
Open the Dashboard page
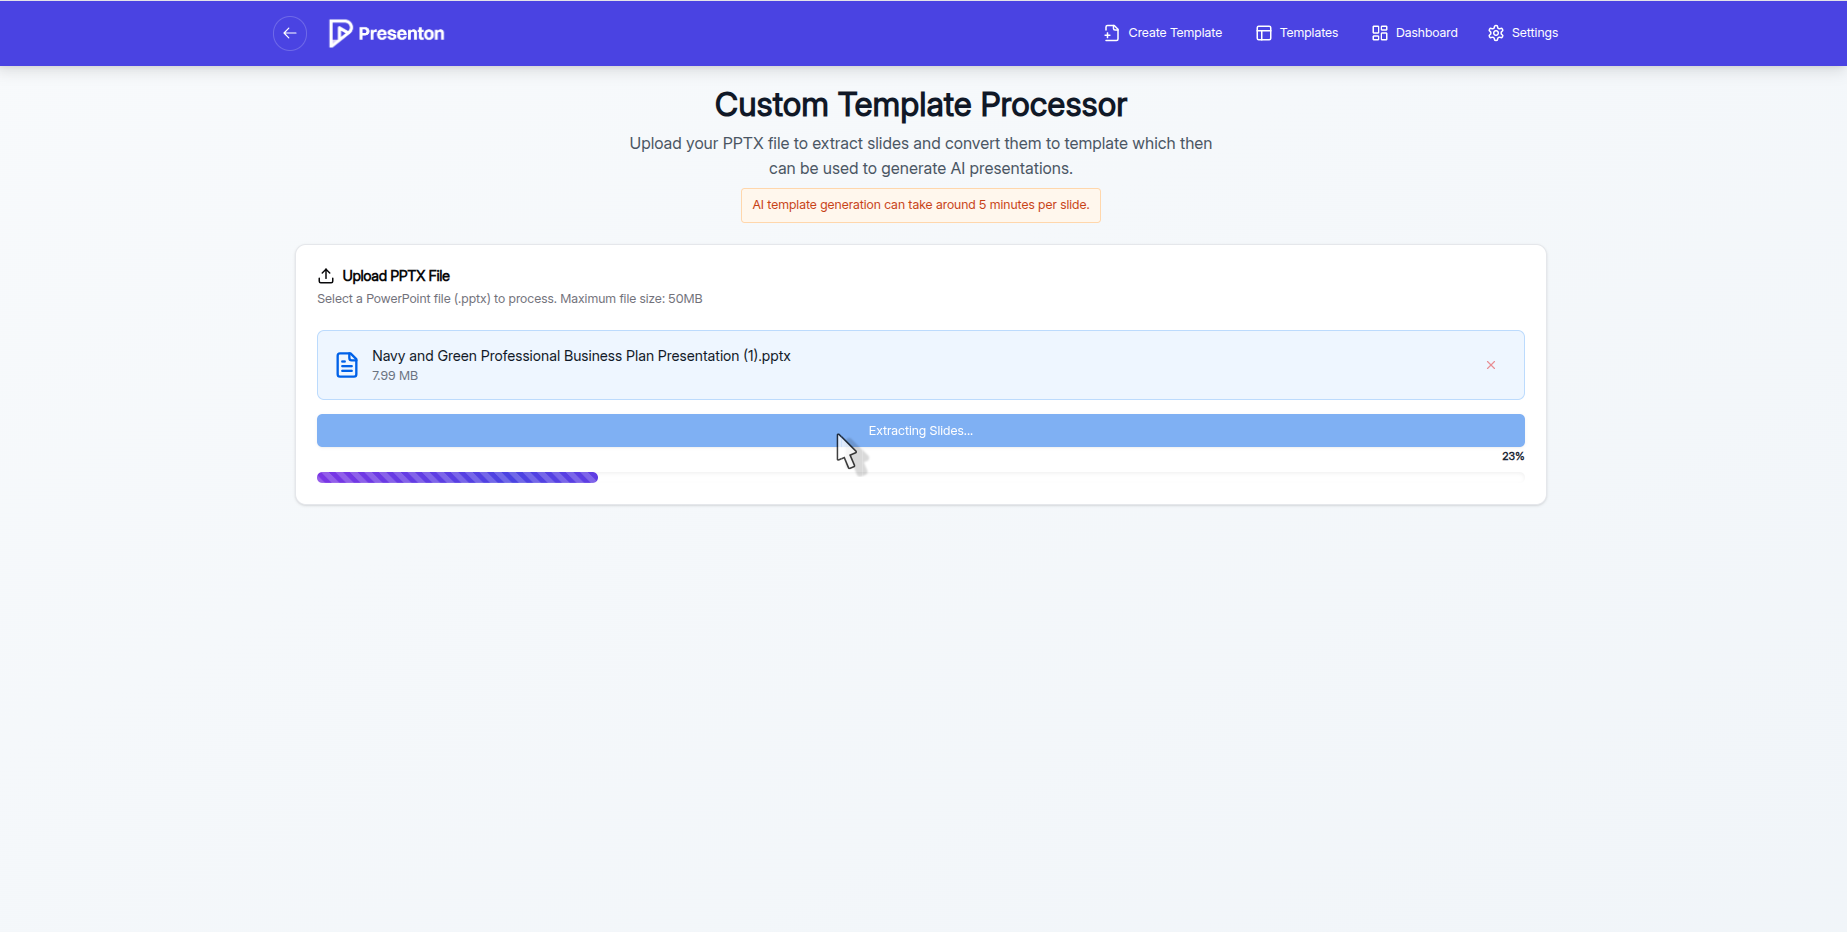[1425, 32]
